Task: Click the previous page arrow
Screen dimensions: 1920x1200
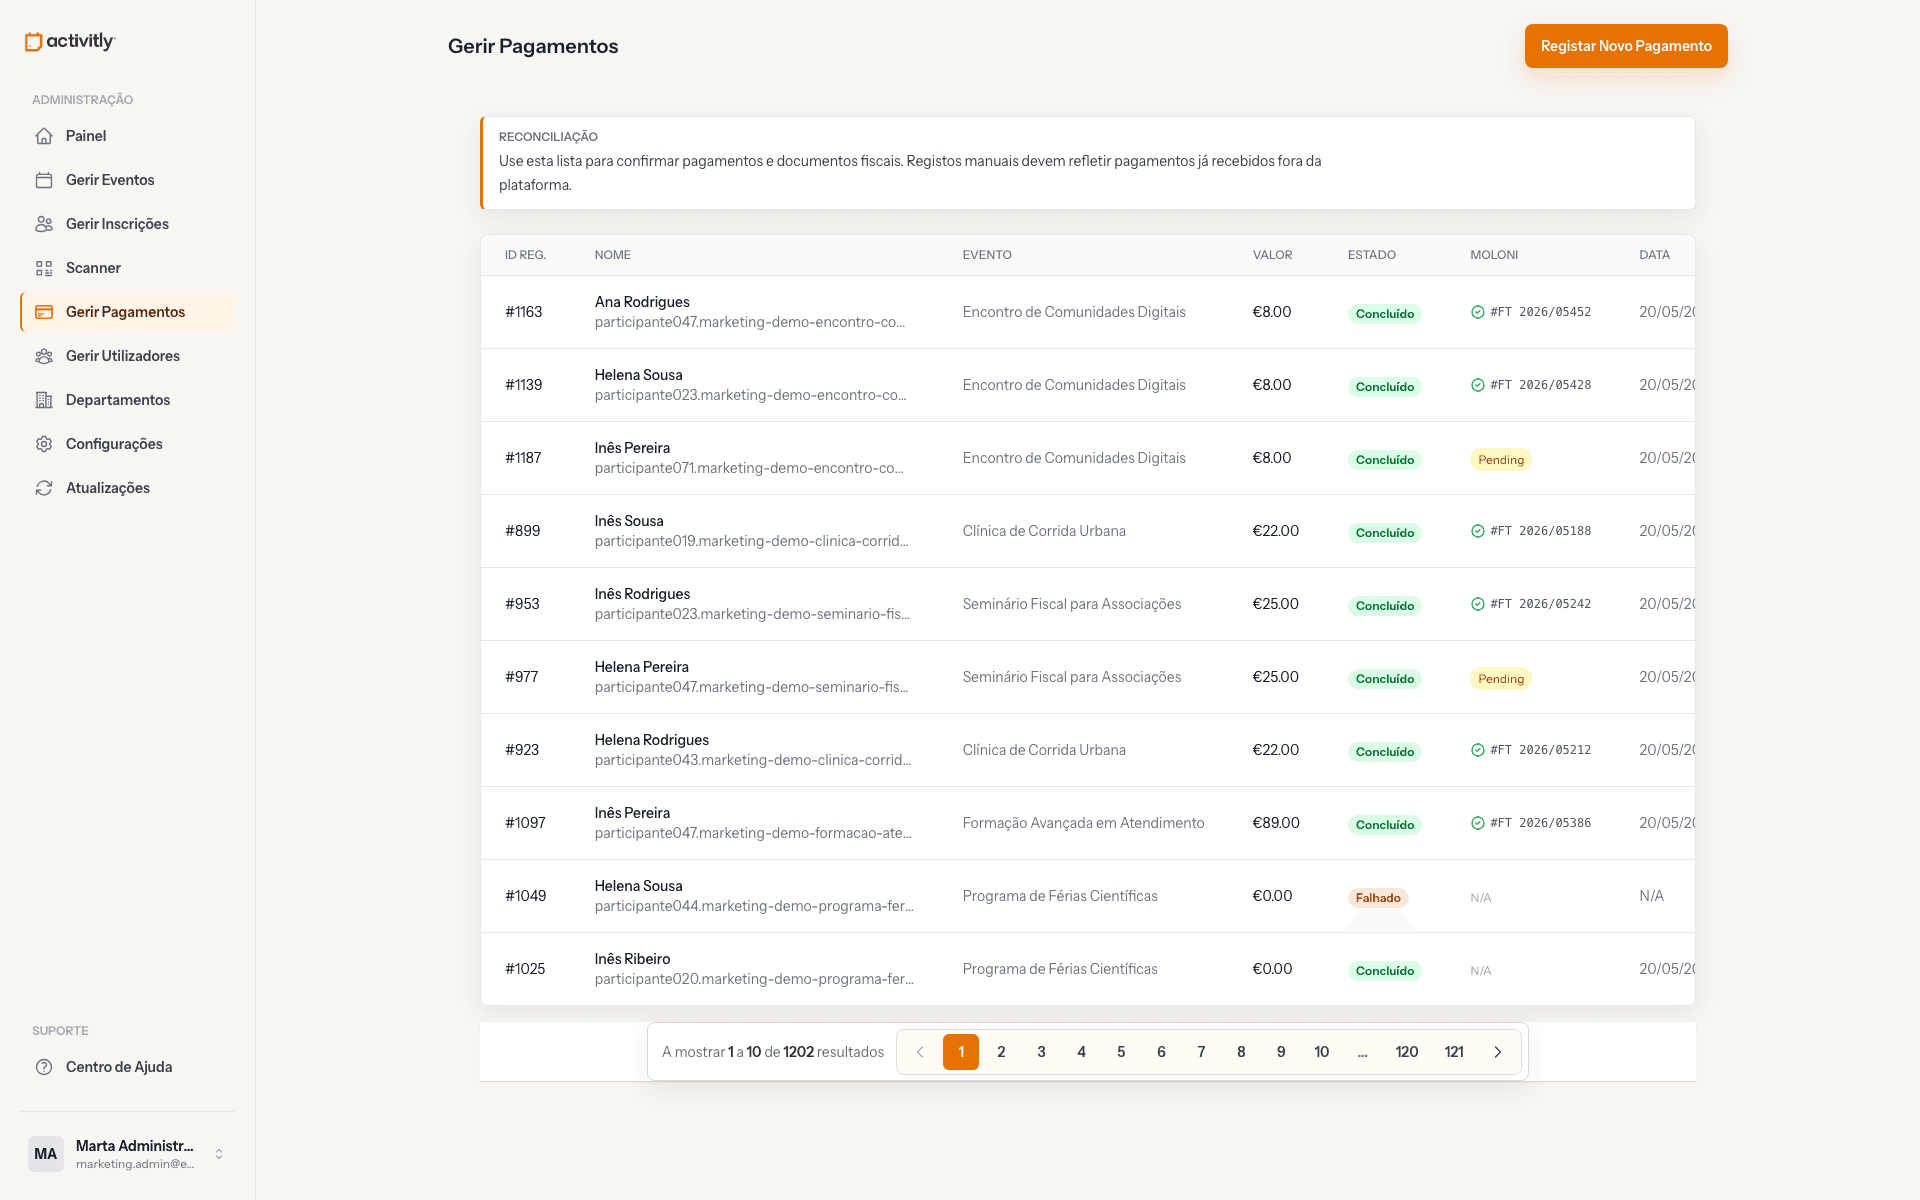Action: pyautogui.click(x=920, y=1052)
